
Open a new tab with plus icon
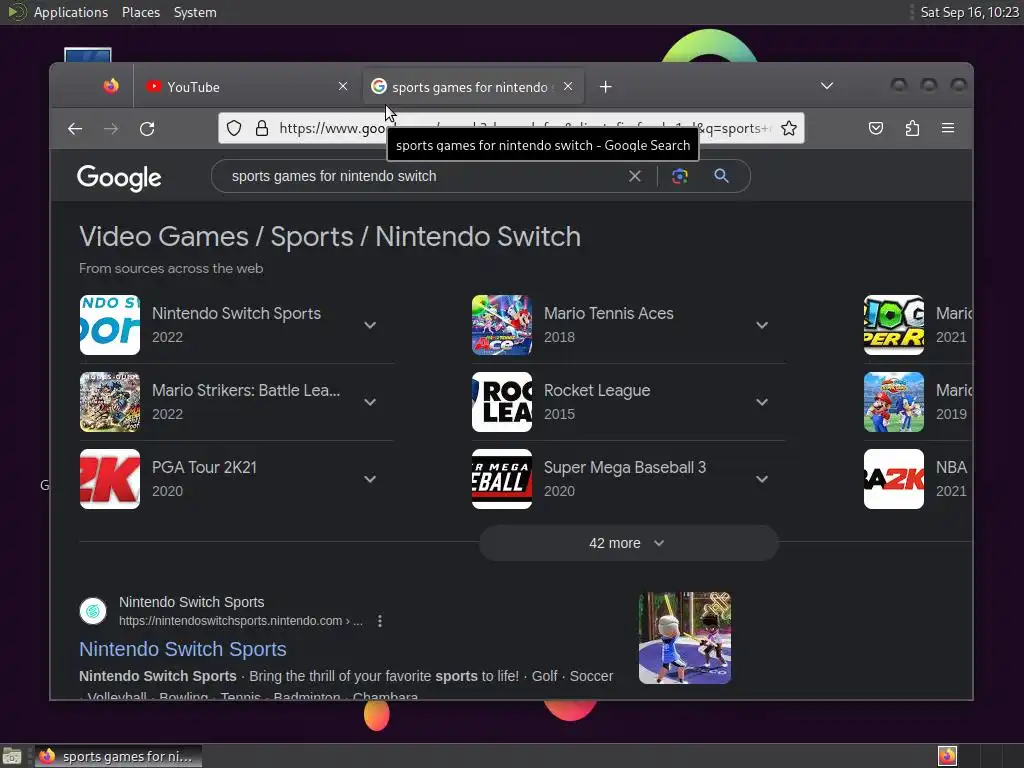pos(605,86)
